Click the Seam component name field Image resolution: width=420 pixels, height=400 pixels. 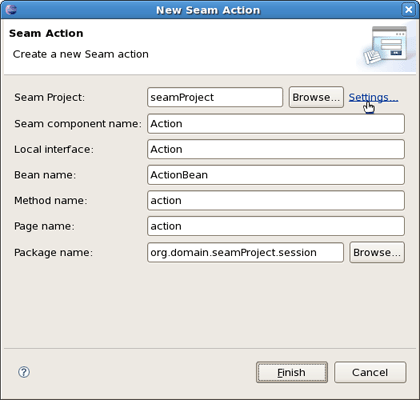[276, 124]
